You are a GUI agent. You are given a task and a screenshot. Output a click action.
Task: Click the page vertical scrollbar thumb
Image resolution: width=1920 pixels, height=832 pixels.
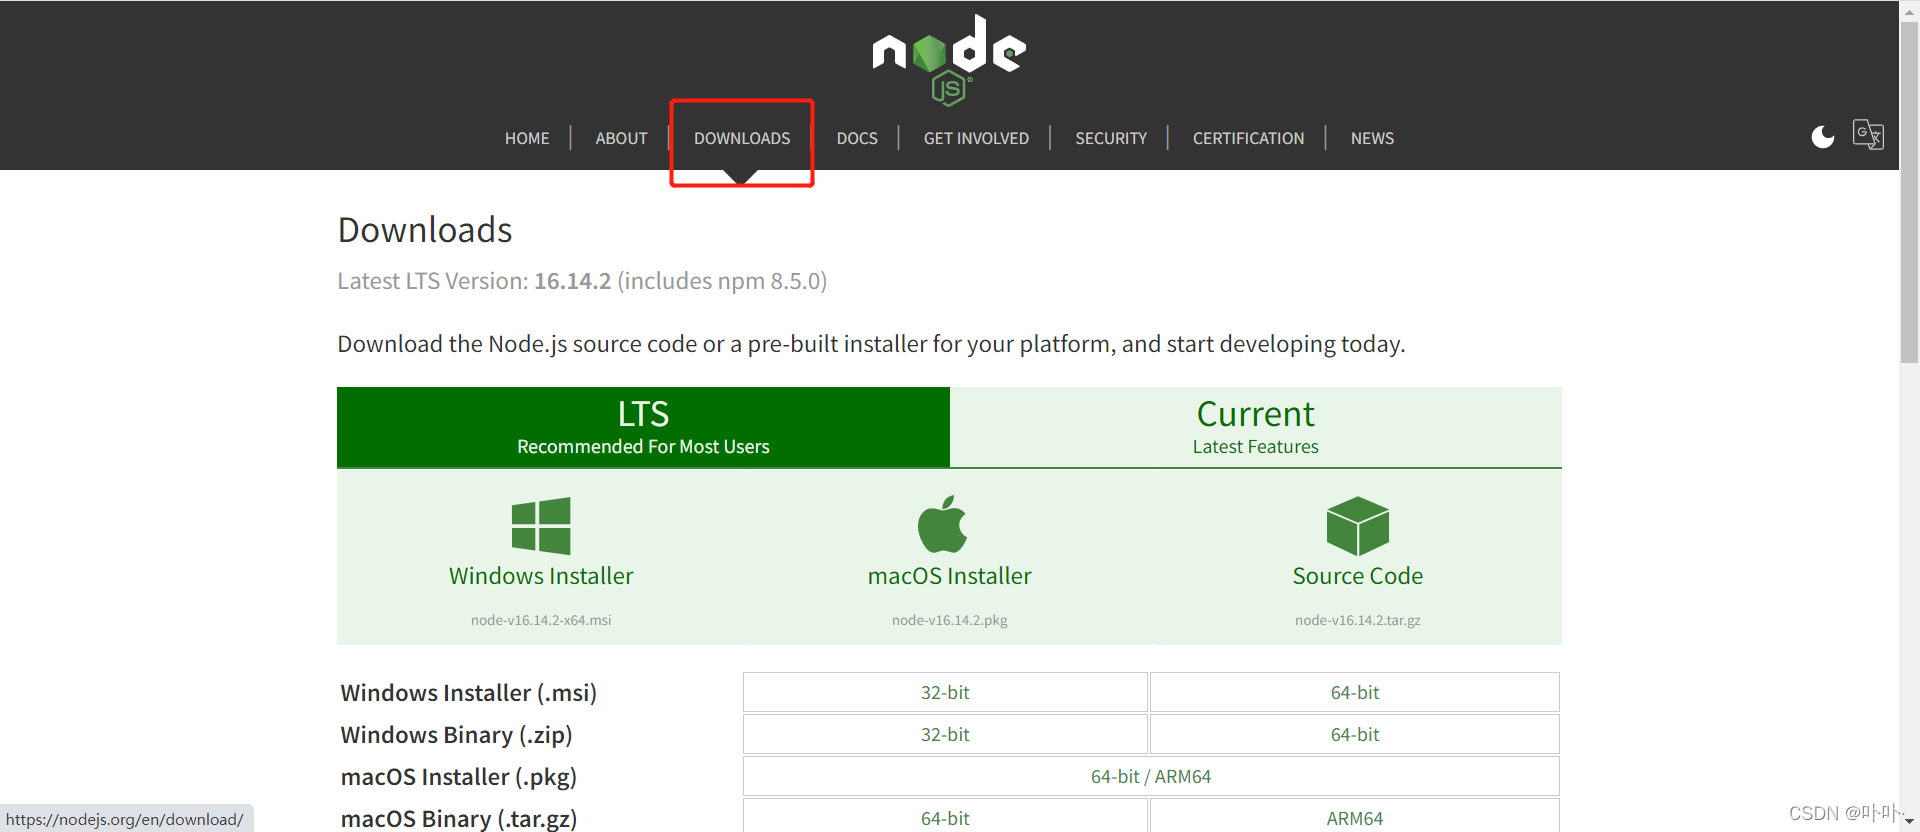(x=1909, y=193)
